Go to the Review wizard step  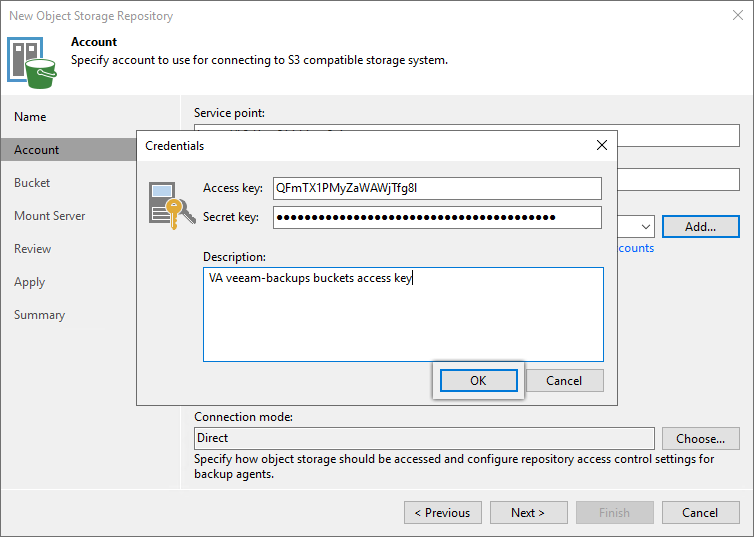pos(33,249)
